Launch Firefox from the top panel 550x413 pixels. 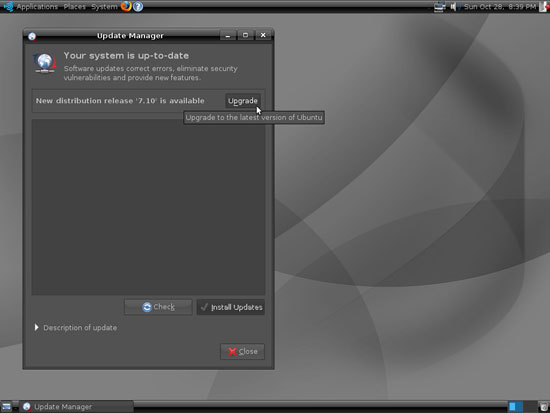126,6
